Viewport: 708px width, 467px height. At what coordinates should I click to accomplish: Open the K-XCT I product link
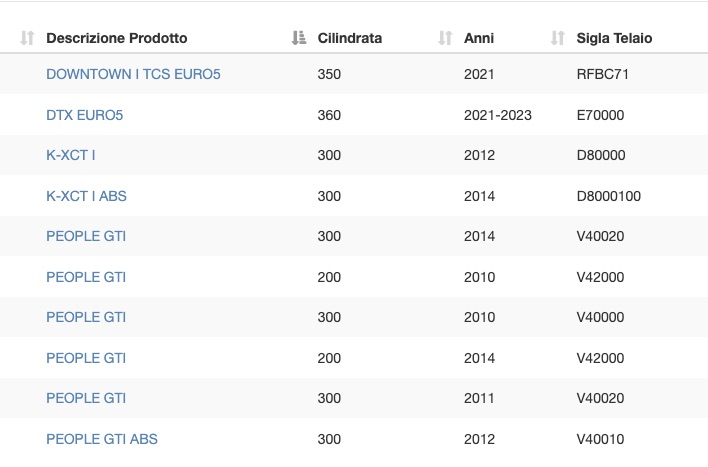click(x=70, y=155)
